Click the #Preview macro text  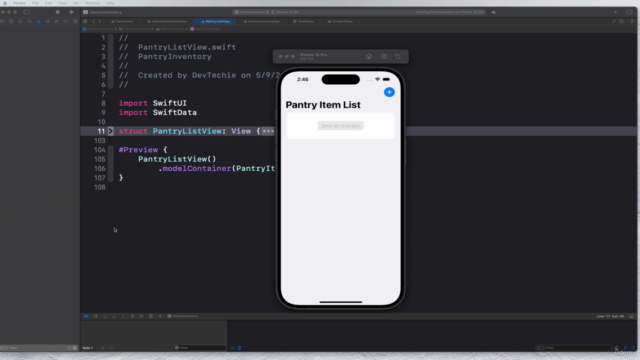click(138, 150)
